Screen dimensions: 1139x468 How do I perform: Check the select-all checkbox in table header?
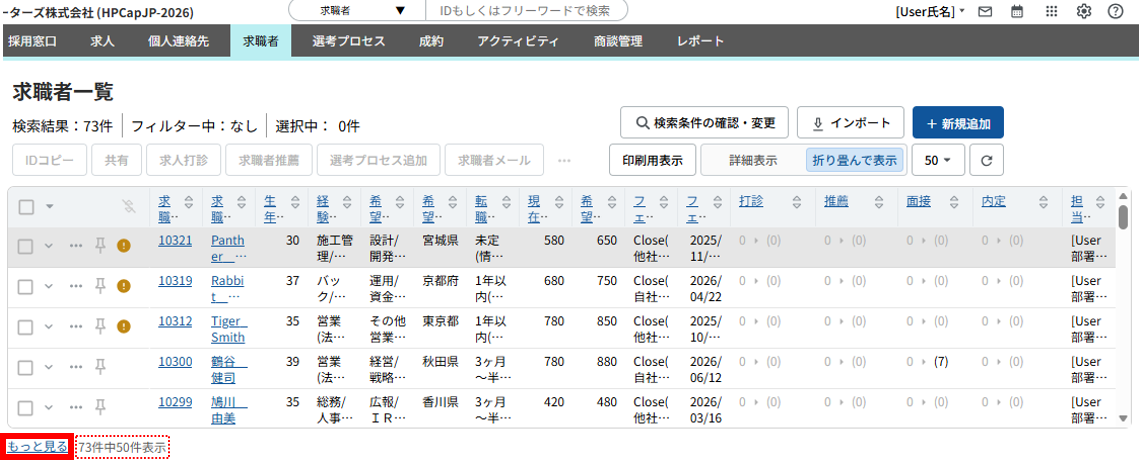(27, 207)
